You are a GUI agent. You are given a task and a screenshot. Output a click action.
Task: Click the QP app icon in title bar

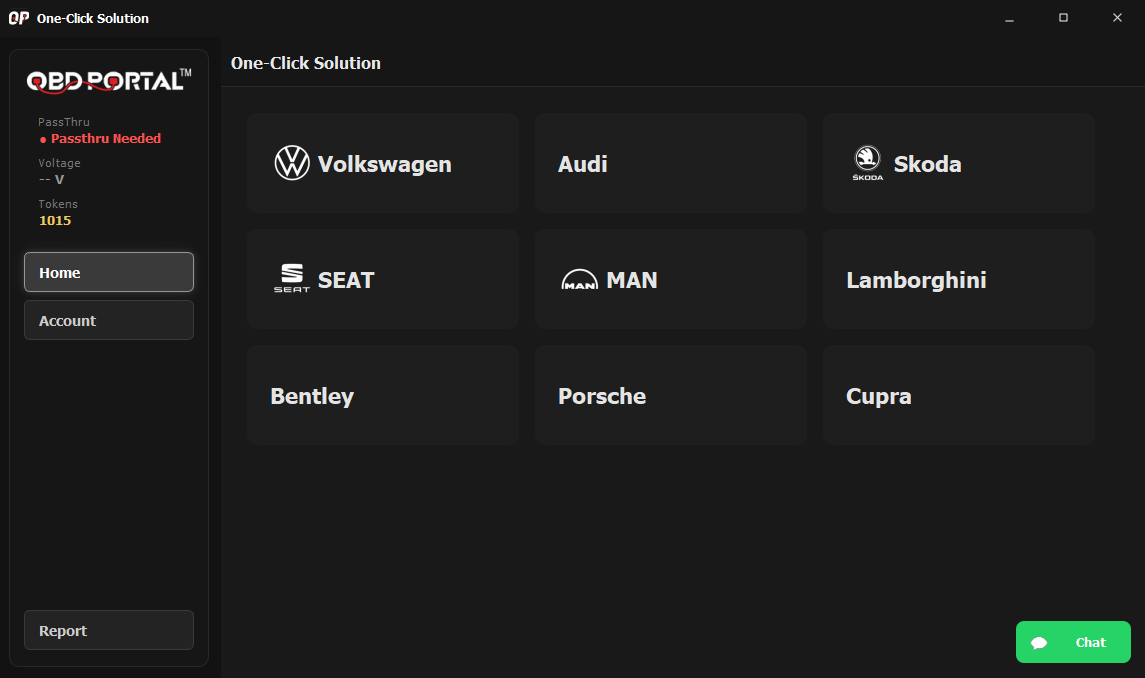19,18
